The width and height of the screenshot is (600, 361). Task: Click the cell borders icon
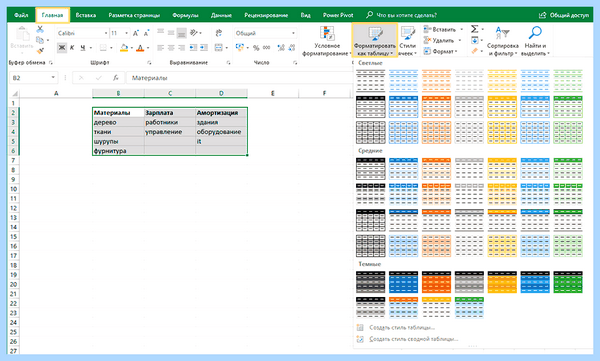coord(103,48)
